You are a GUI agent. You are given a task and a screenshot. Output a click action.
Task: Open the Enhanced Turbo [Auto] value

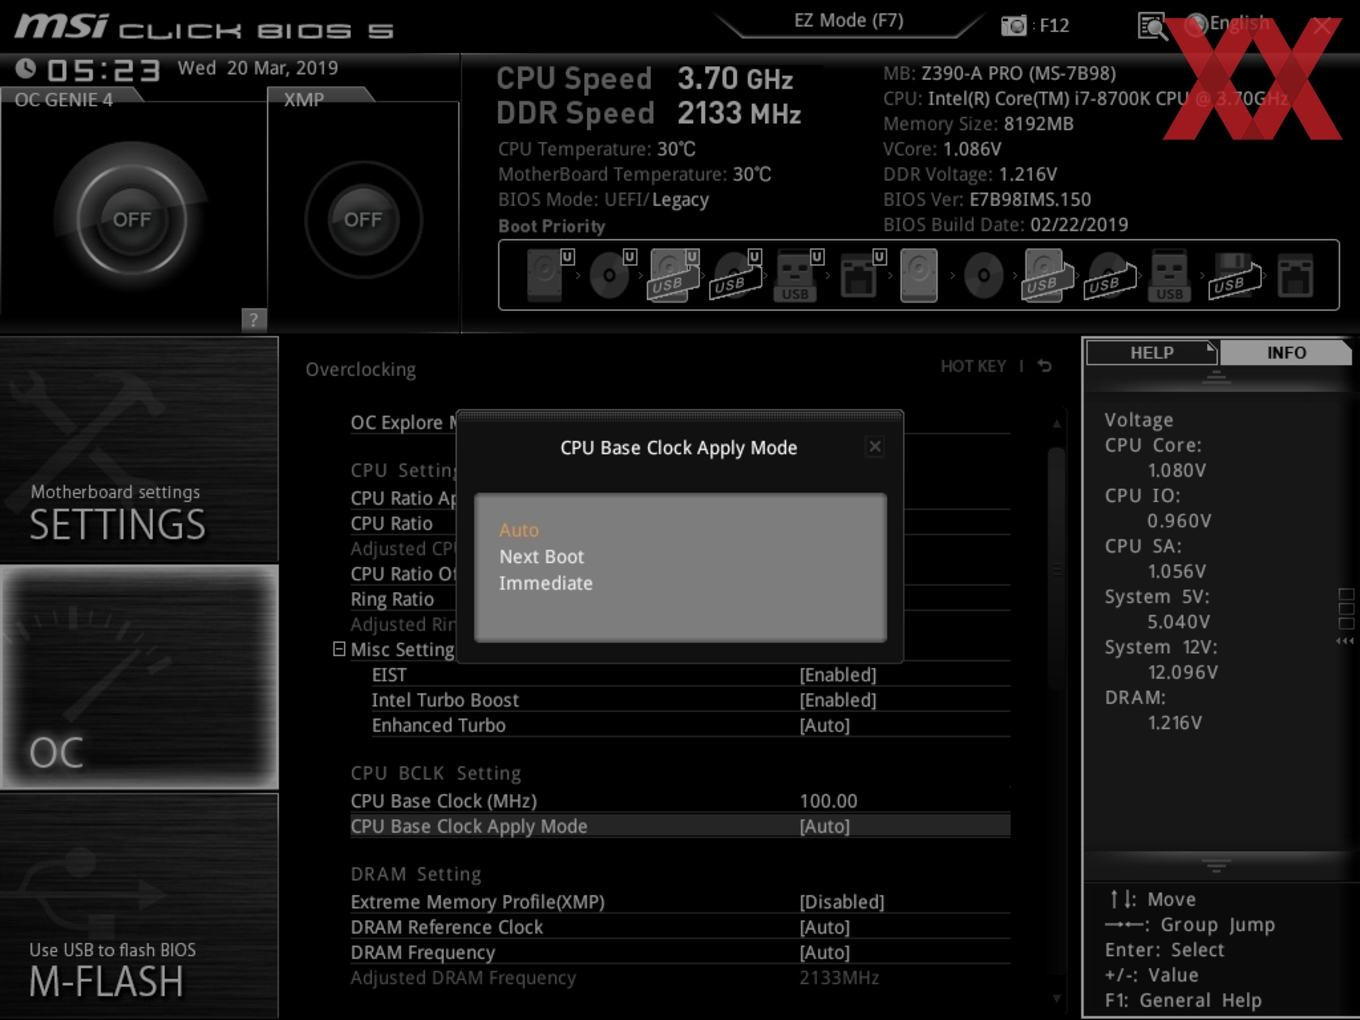point(825,725)
